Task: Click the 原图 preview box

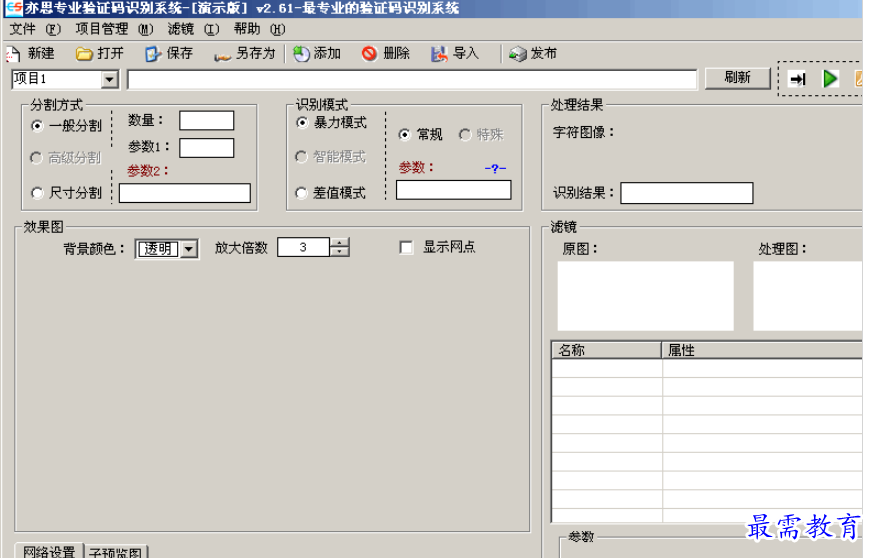Action: click(x=645, y=296)
